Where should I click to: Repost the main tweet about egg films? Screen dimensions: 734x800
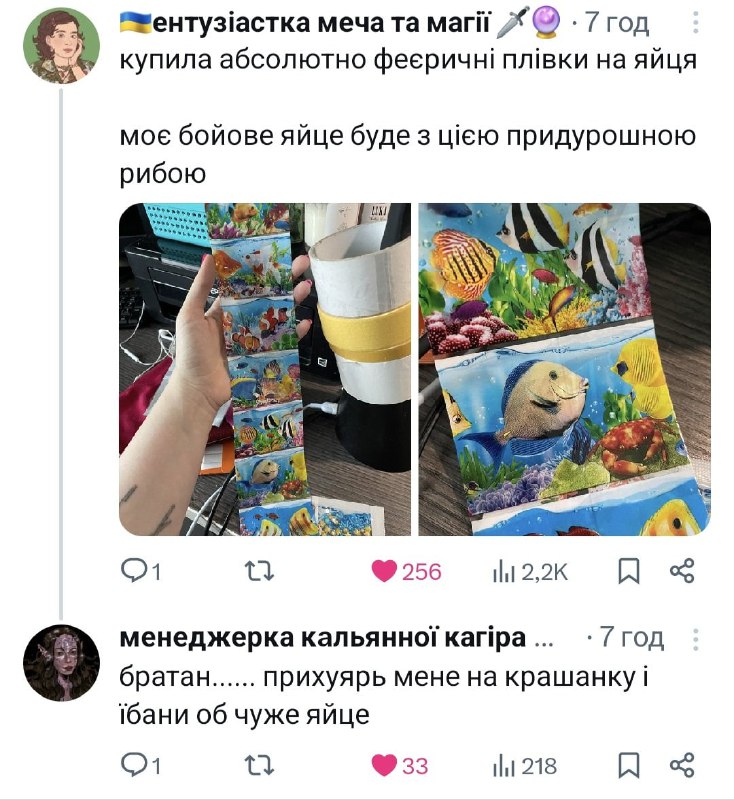coord(260,571)
